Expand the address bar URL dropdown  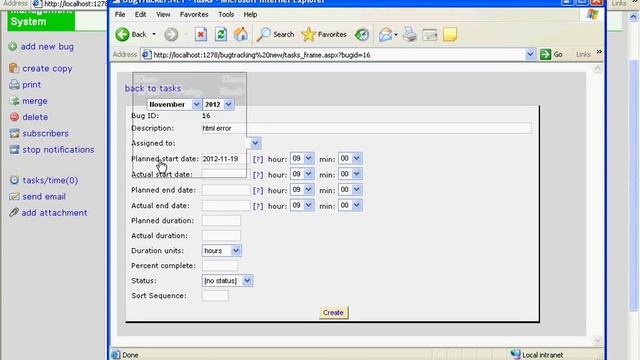(530, 54)
